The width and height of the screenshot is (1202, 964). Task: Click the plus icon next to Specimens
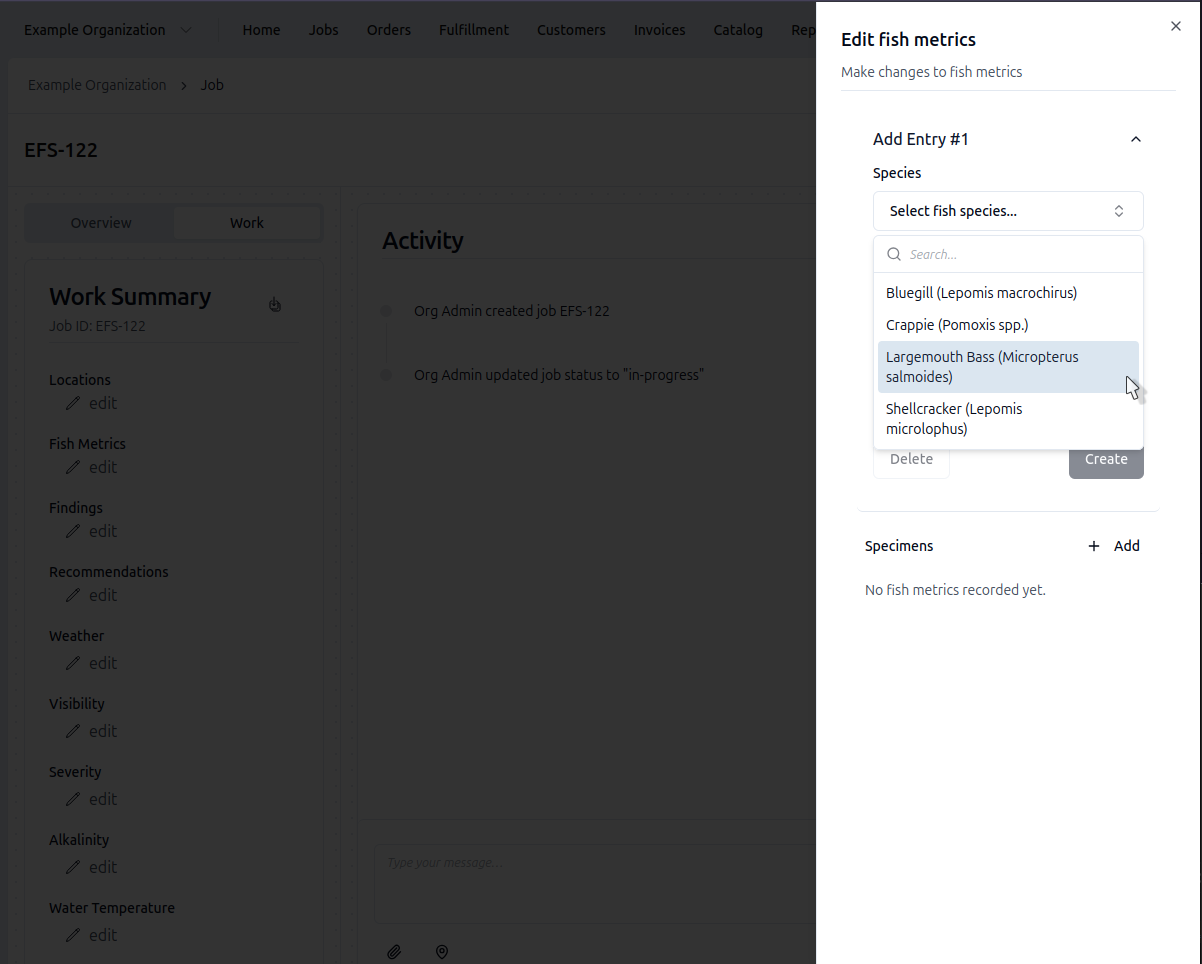pos(1094,546)
